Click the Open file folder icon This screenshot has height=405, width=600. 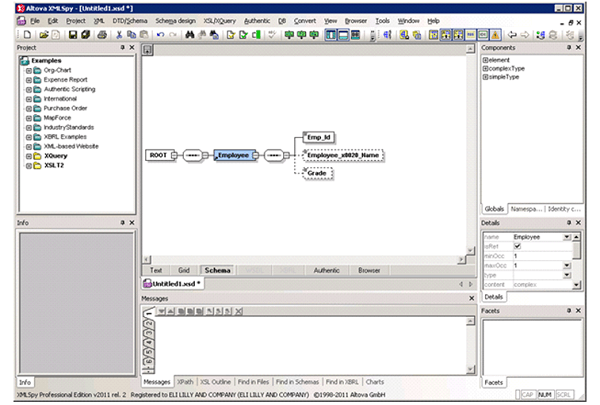click(44, 35)
